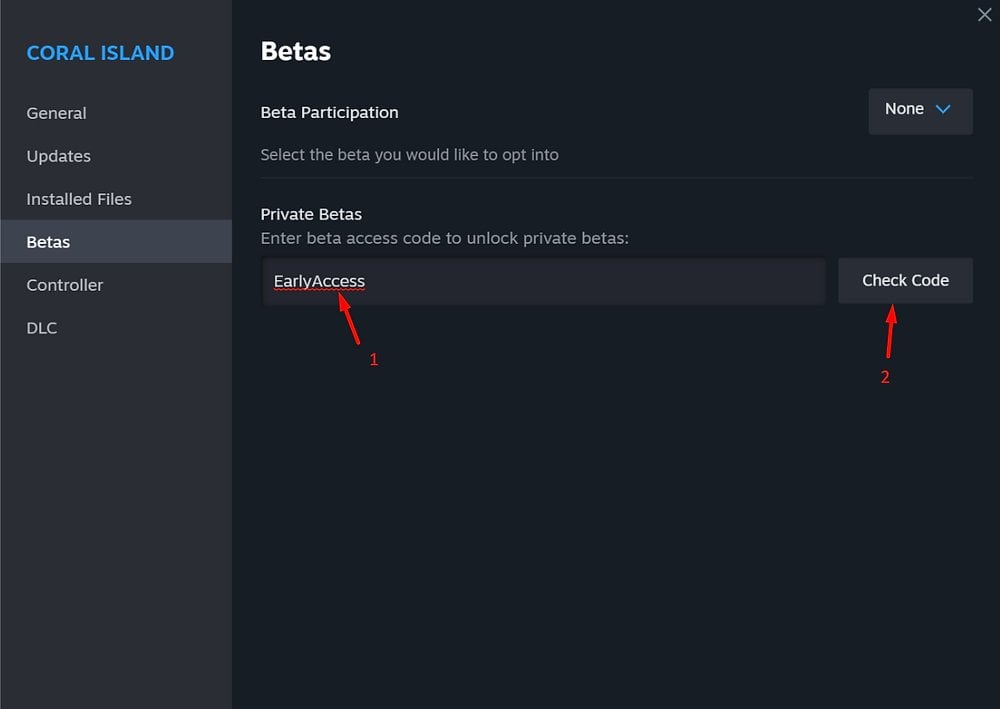Image resolution: width=1000 pixels, height=709 pixels.
Task: Click the beta access code input field
Action: tap(580, 281)
